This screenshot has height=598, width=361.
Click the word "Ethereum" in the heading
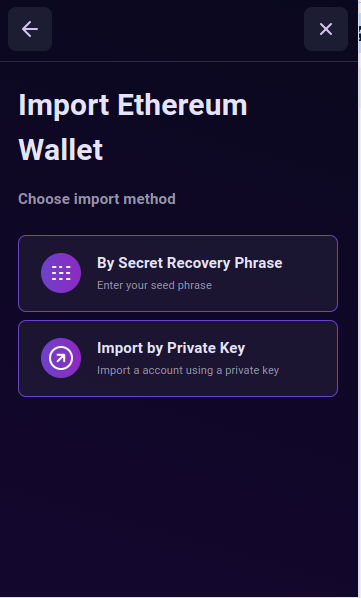coord(182,105)
